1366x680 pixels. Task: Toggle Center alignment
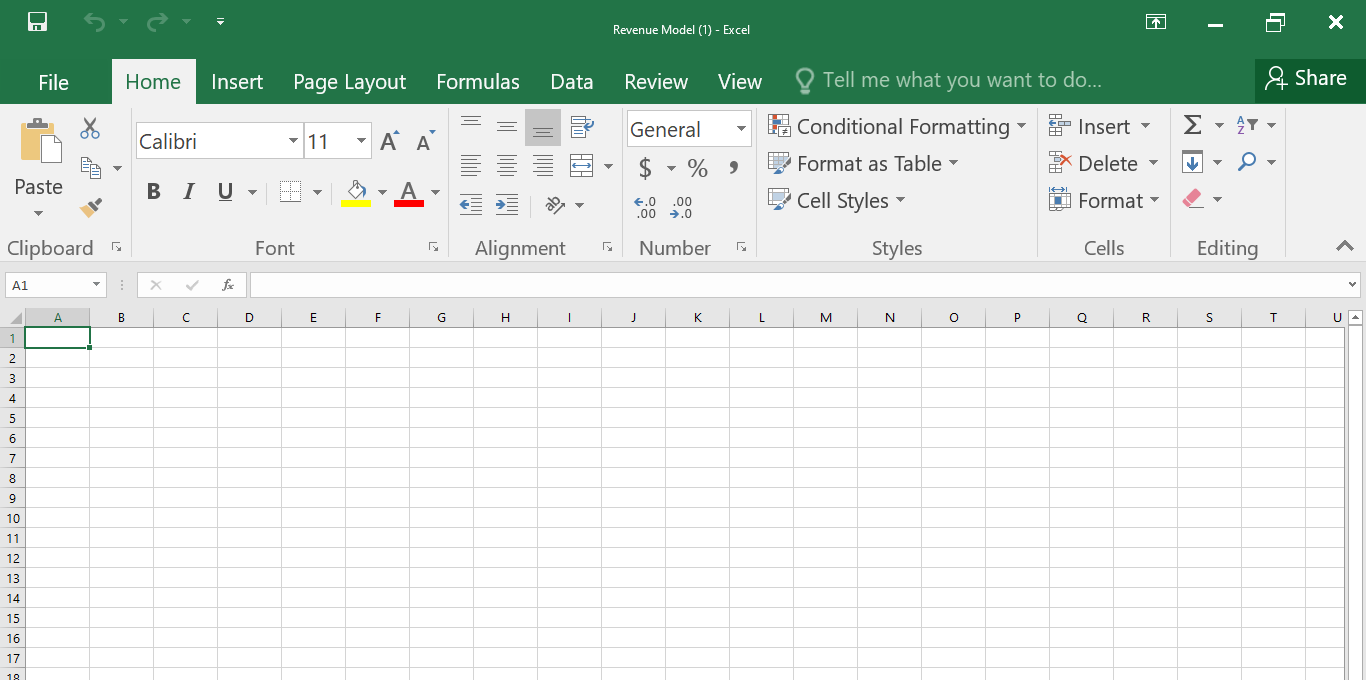tap(507, 166)
